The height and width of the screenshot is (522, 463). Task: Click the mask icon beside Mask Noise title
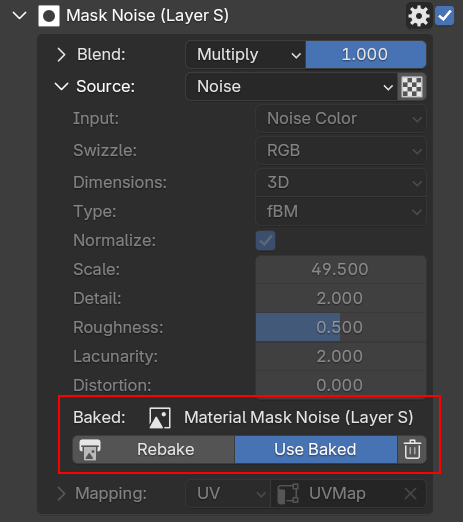[x=49, y=16]
